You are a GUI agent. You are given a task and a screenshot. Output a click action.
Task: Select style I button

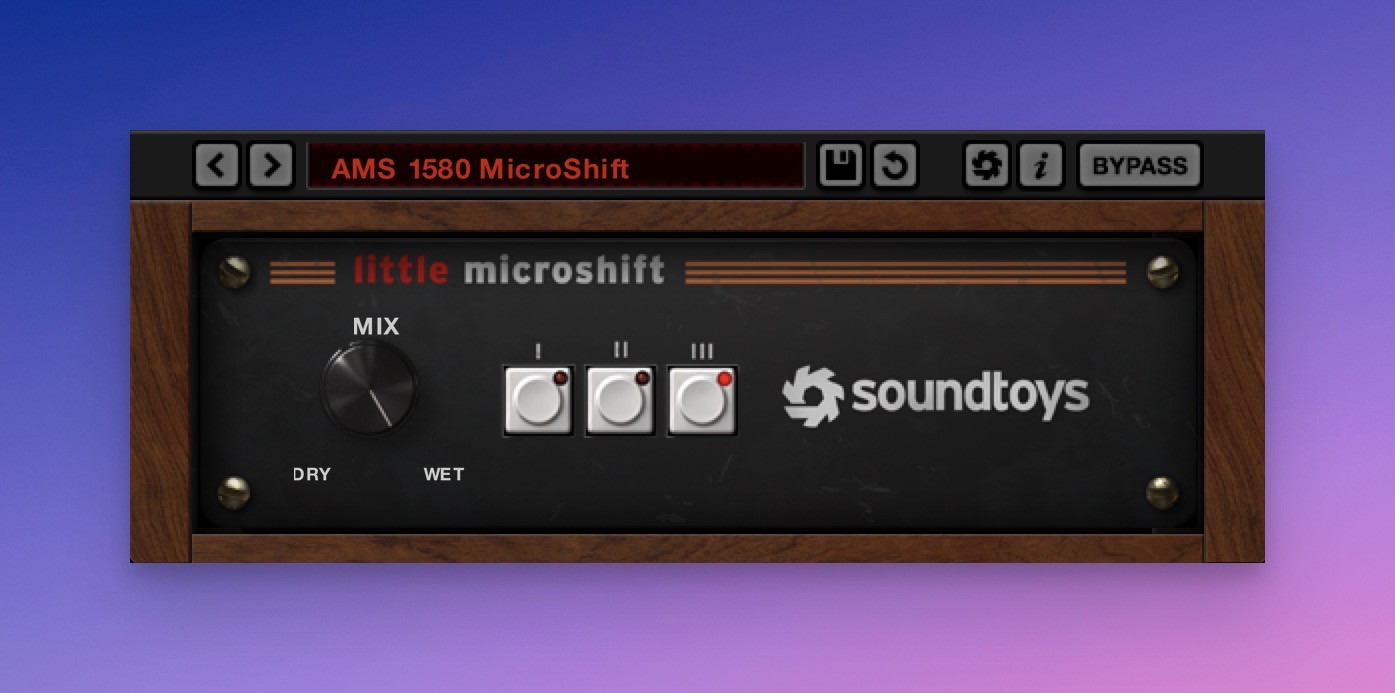point(538,400)
